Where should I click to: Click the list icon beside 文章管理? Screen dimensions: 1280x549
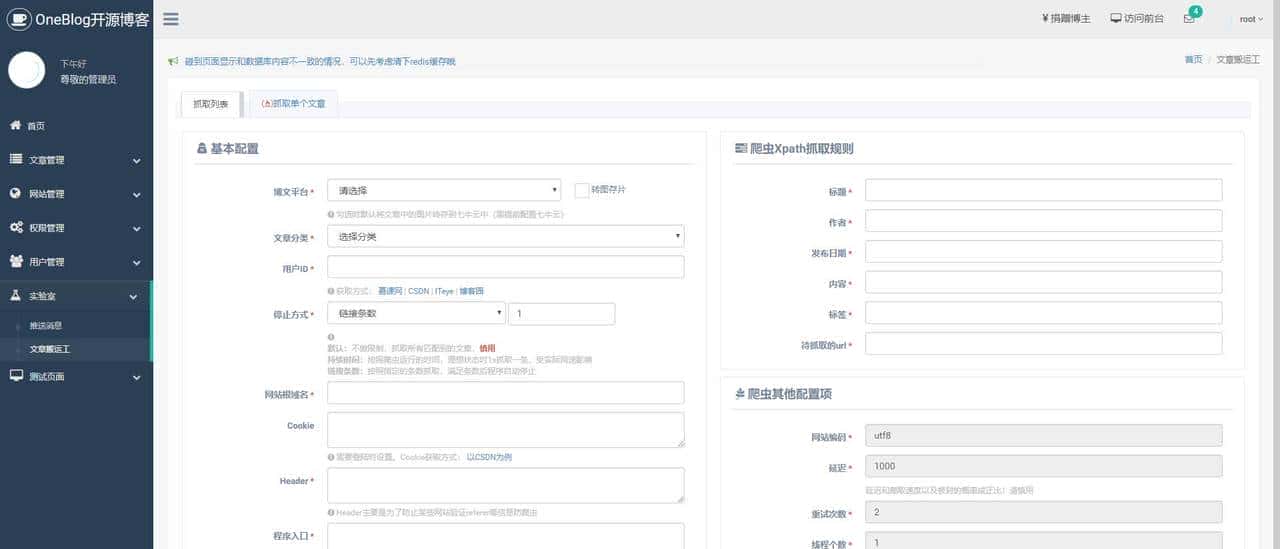[16, 159]
